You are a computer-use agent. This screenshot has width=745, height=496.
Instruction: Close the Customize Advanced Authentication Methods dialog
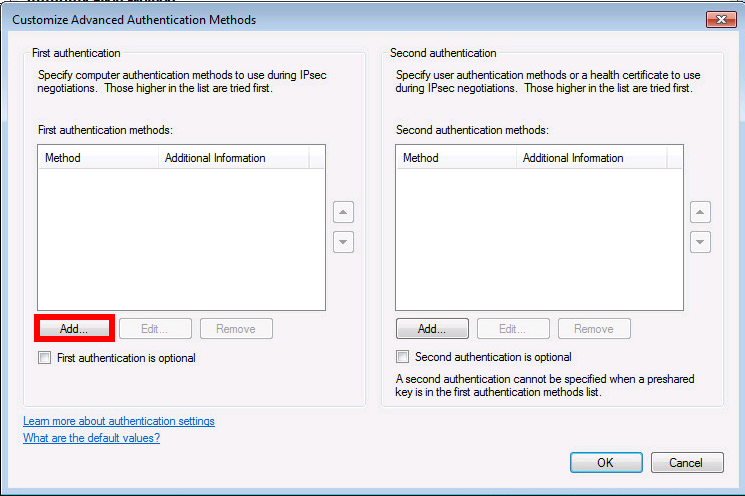tap(721, 19)
